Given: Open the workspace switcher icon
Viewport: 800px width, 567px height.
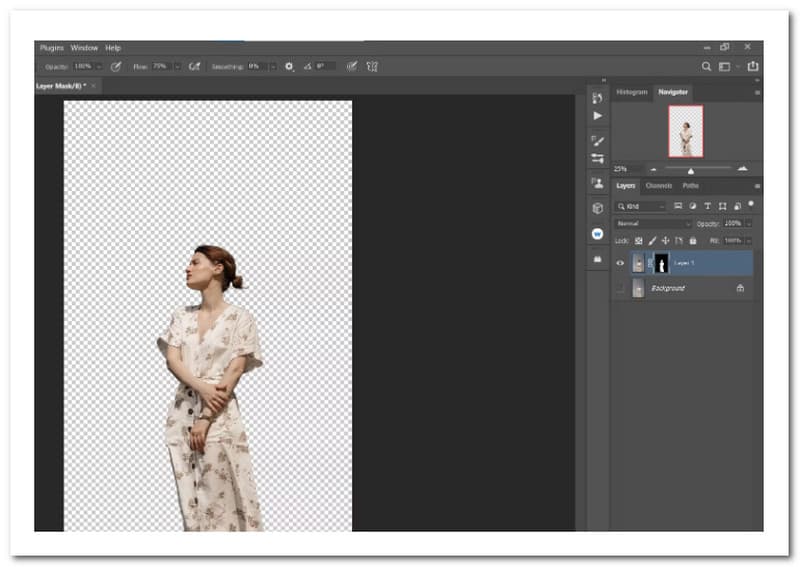Looking at the screenshot, I should click(x=724, y=67).
